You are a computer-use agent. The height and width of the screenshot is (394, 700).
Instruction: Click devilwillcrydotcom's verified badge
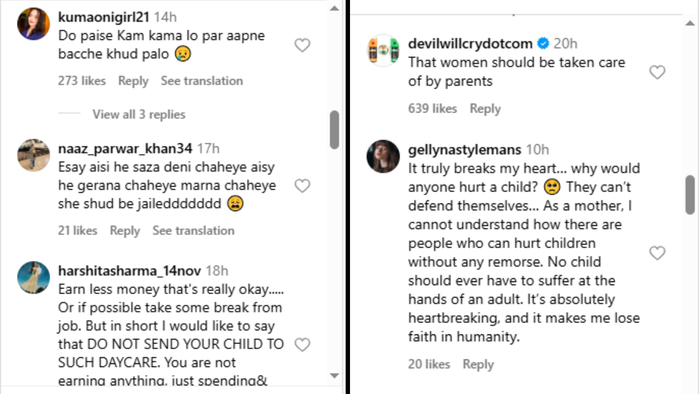543,43
